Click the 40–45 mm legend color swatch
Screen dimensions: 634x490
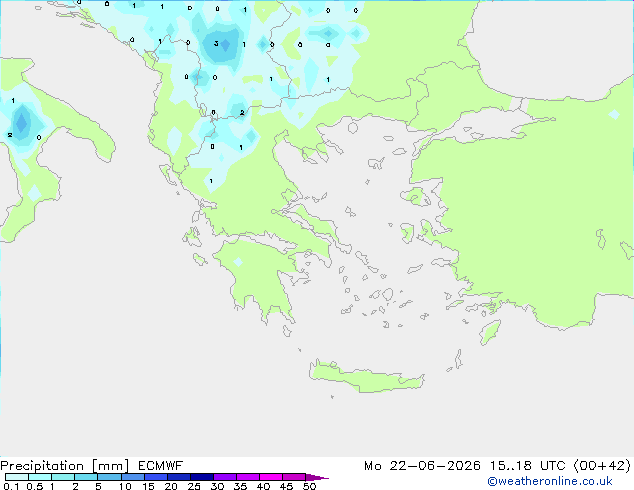(x=271, y=477)
